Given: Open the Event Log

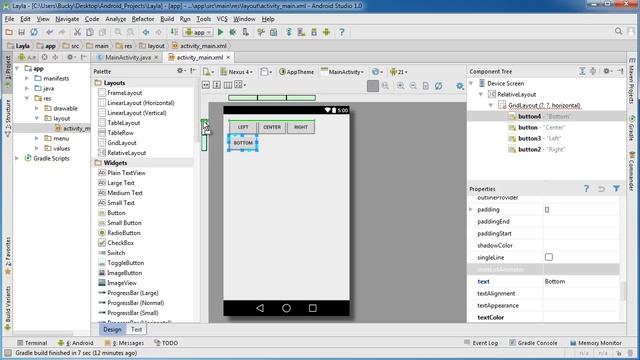Looking at the screenshot, I should pyautogui.click(x=481, y=343).
